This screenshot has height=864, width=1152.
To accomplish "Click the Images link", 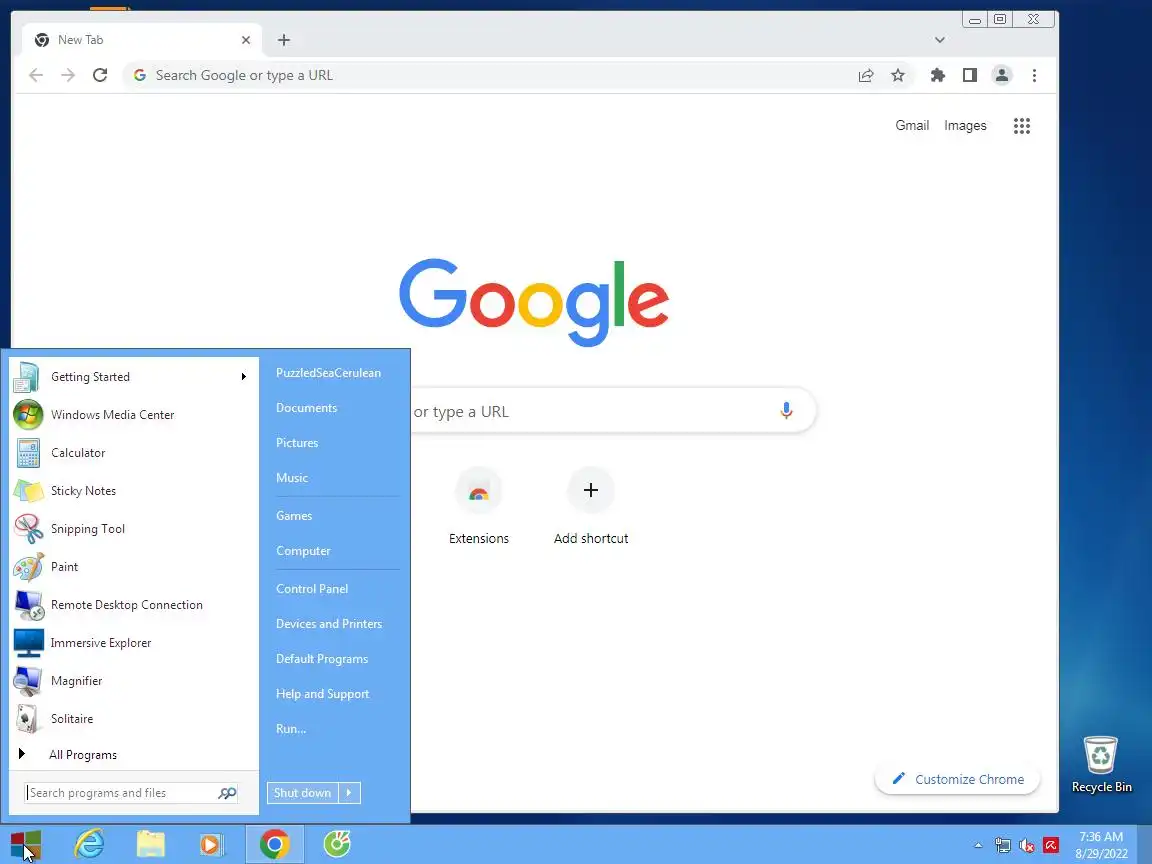I will 965,126.
